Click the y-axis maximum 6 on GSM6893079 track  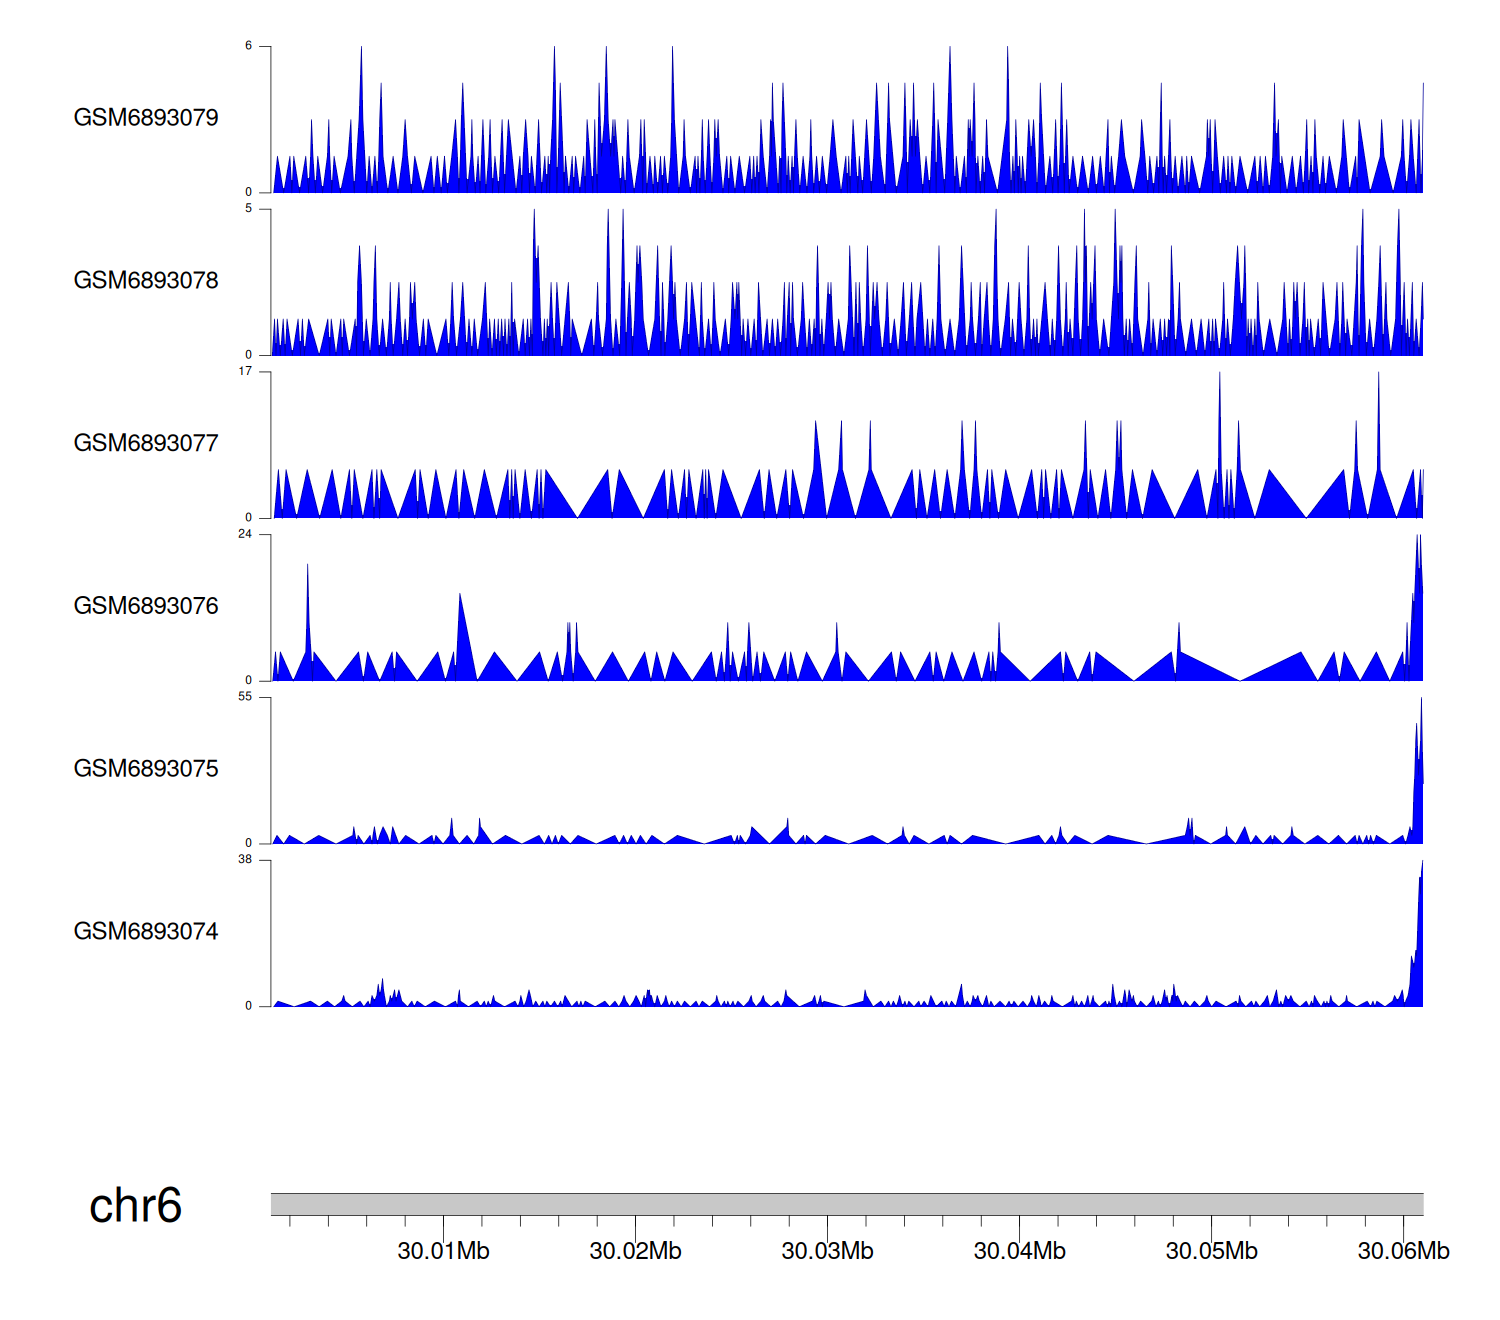pyautogui.click(x=249, y=46)
